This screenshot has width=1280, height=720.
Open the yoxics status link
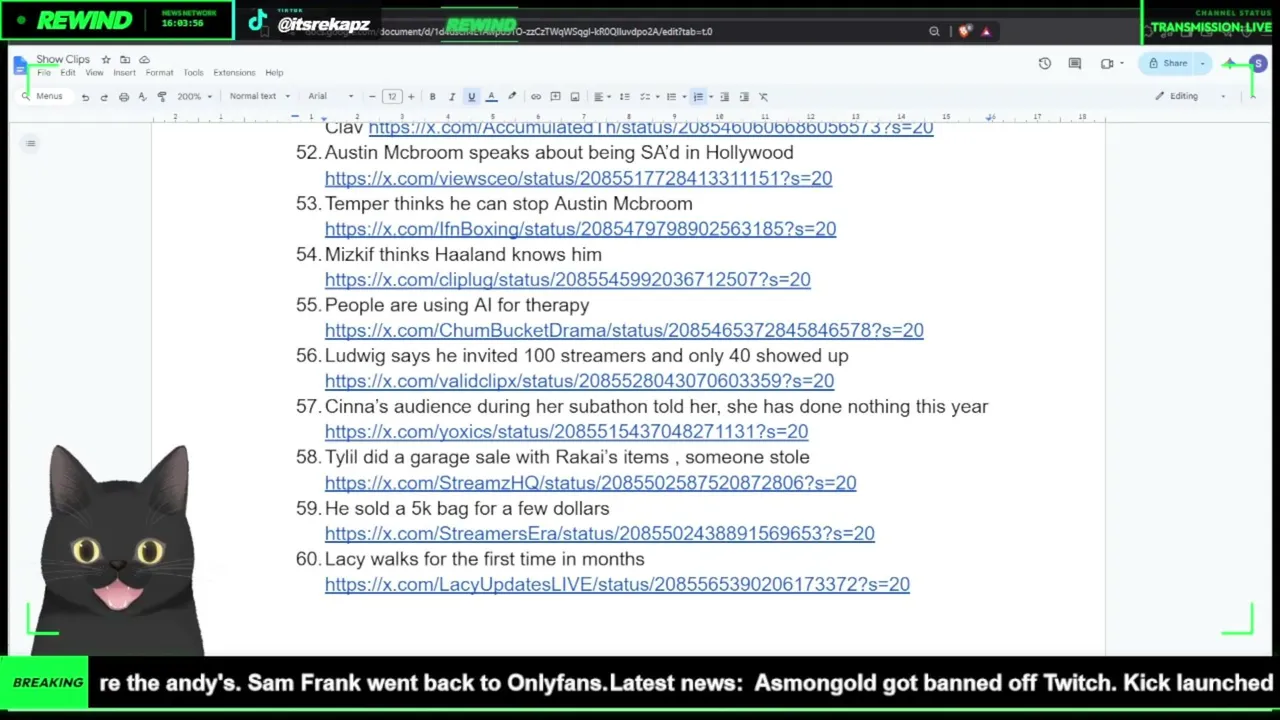566,432
